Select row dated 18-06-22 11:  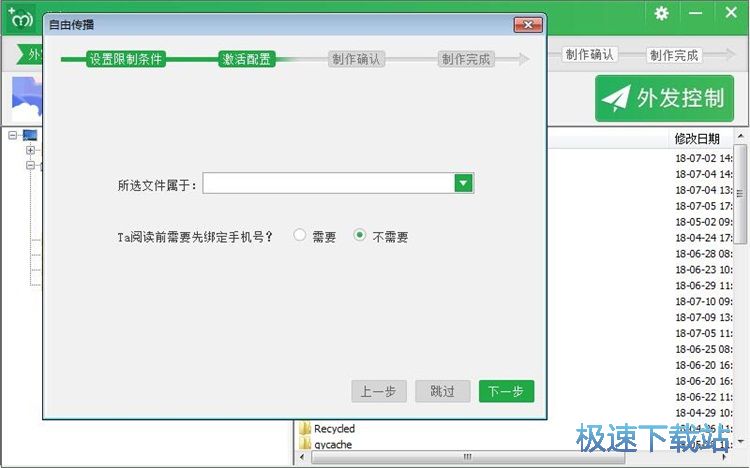tap(703, 397)
